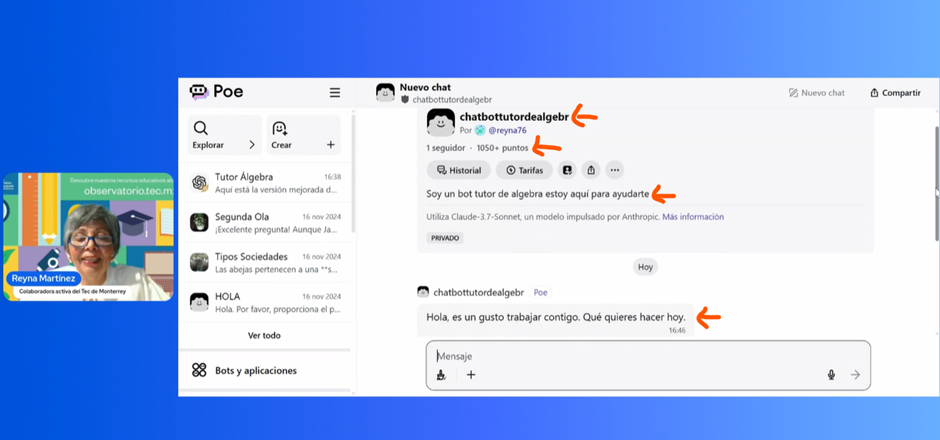The width and height of the screenshot is (940, 440).
Task: Open the Segunda Ola conversation
Action: pyautogui.click(x=265, y=222)
